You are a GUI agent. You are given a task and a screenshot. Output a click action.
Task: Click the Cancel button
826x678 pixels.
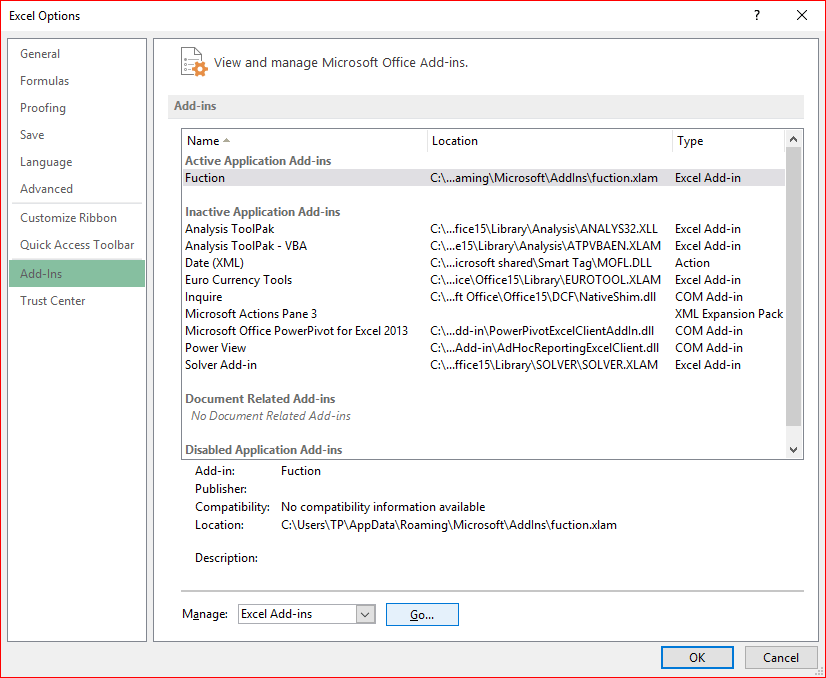pos(781,657)
